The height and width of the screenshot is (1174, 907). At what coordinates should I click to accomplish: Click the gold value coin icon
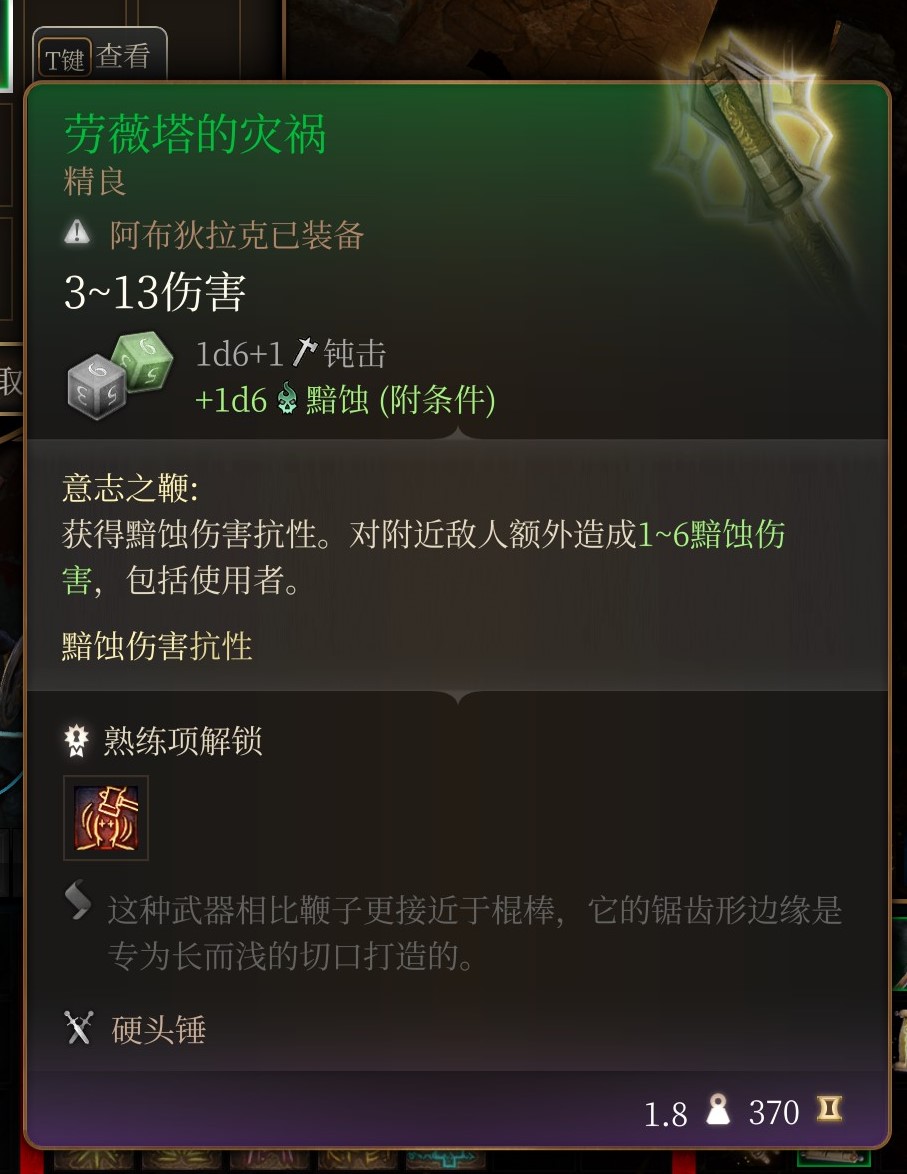click(x=829, y=1108)
